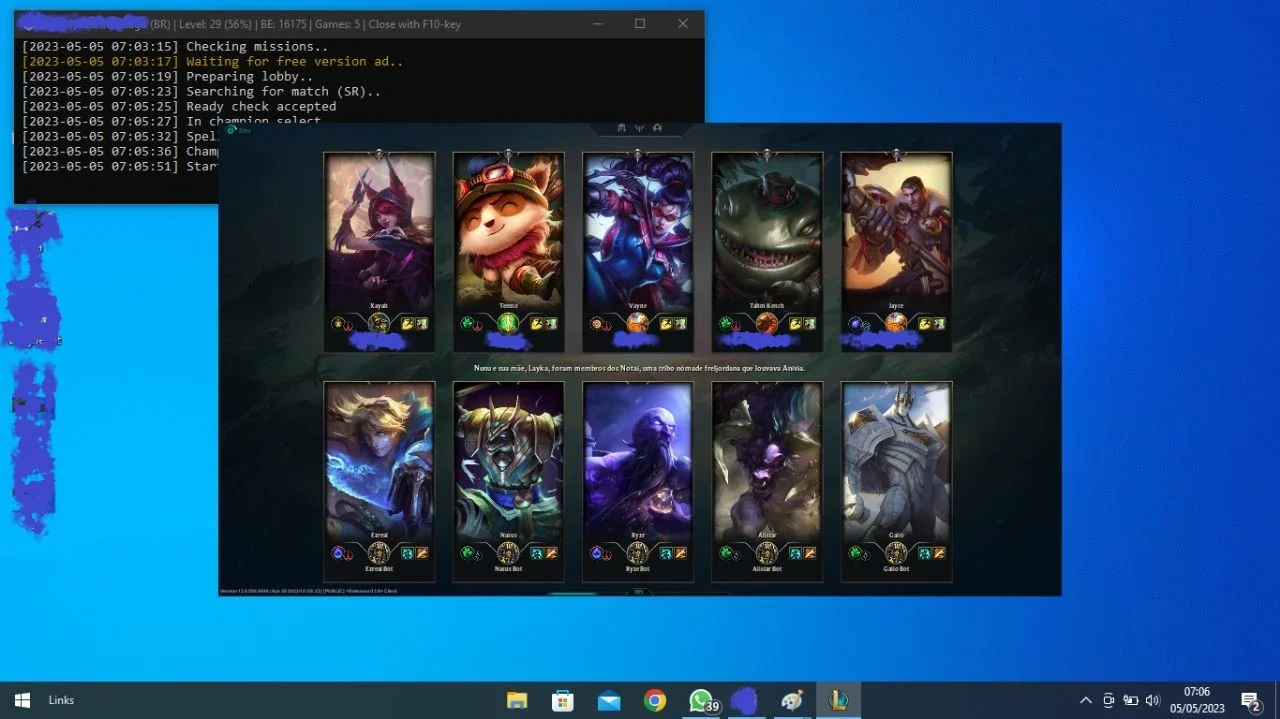Click Vayne's orange round mastery emblem
The height and width of the screenshot is (719, 1280).
tap(638, 323)
